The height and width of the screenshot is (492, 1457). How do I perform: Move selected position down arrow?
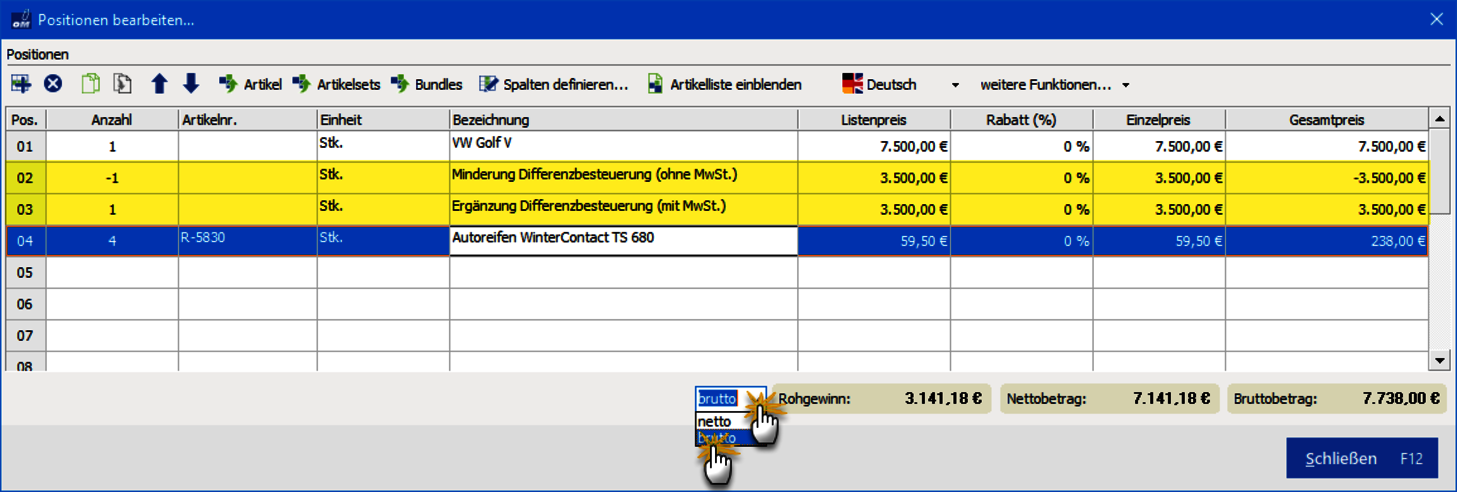coord(191,84)
